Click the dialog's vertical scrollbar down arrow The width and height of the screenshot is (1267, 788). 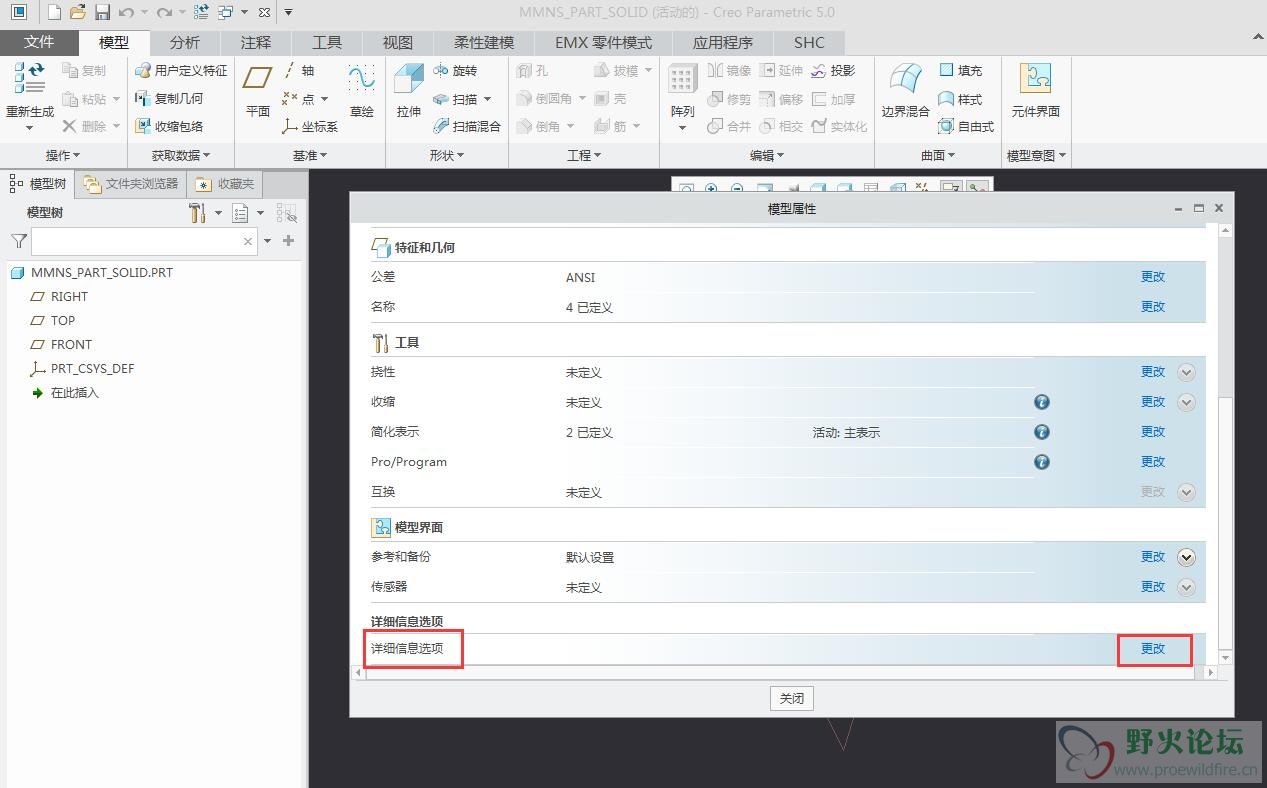click(x=1226, y=657)
